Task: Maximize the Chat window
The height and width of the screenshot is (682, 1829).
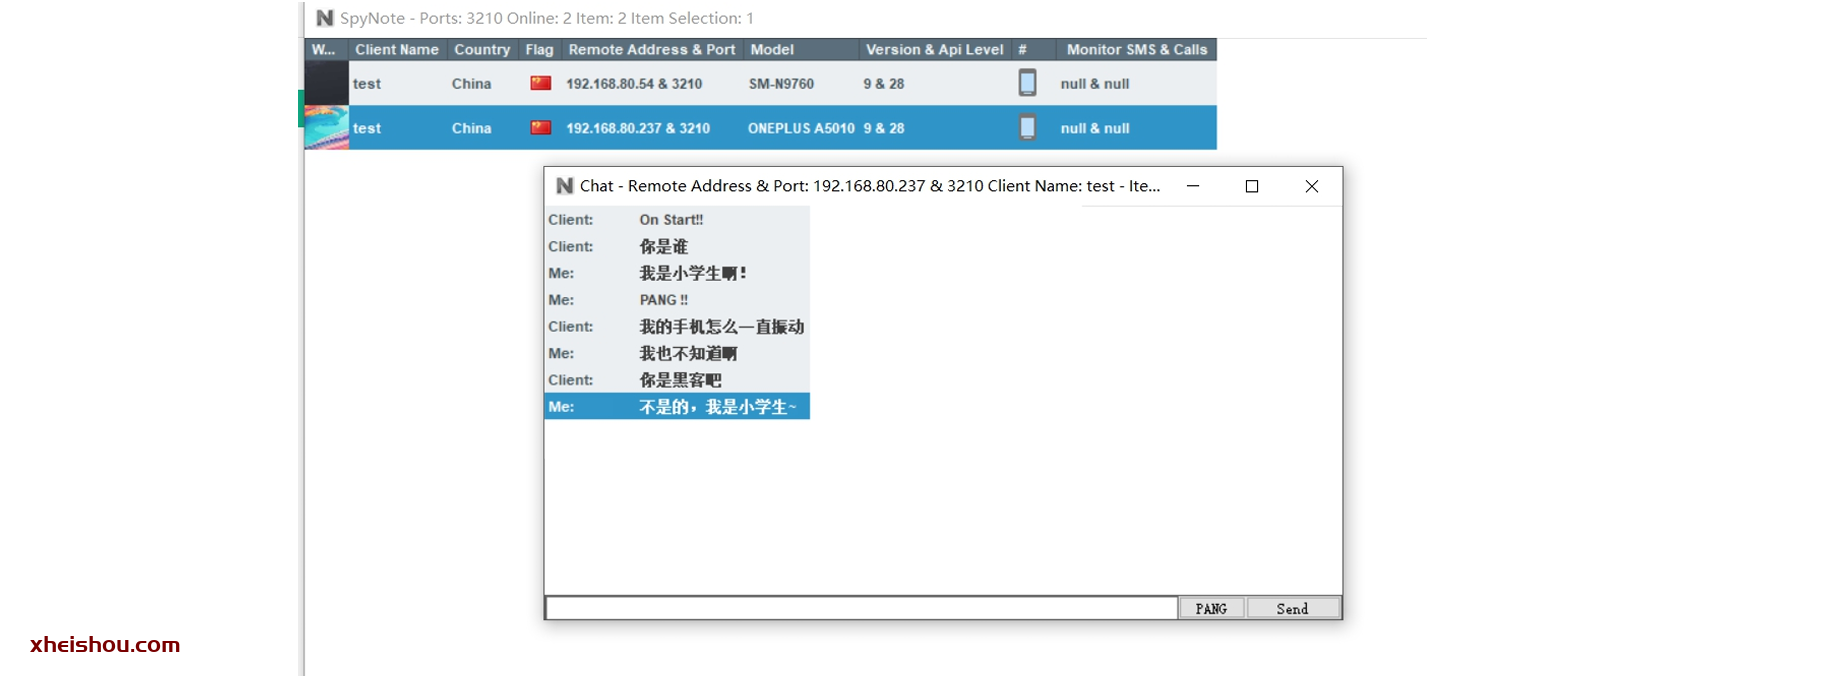Action: (x=1251, y=186)
